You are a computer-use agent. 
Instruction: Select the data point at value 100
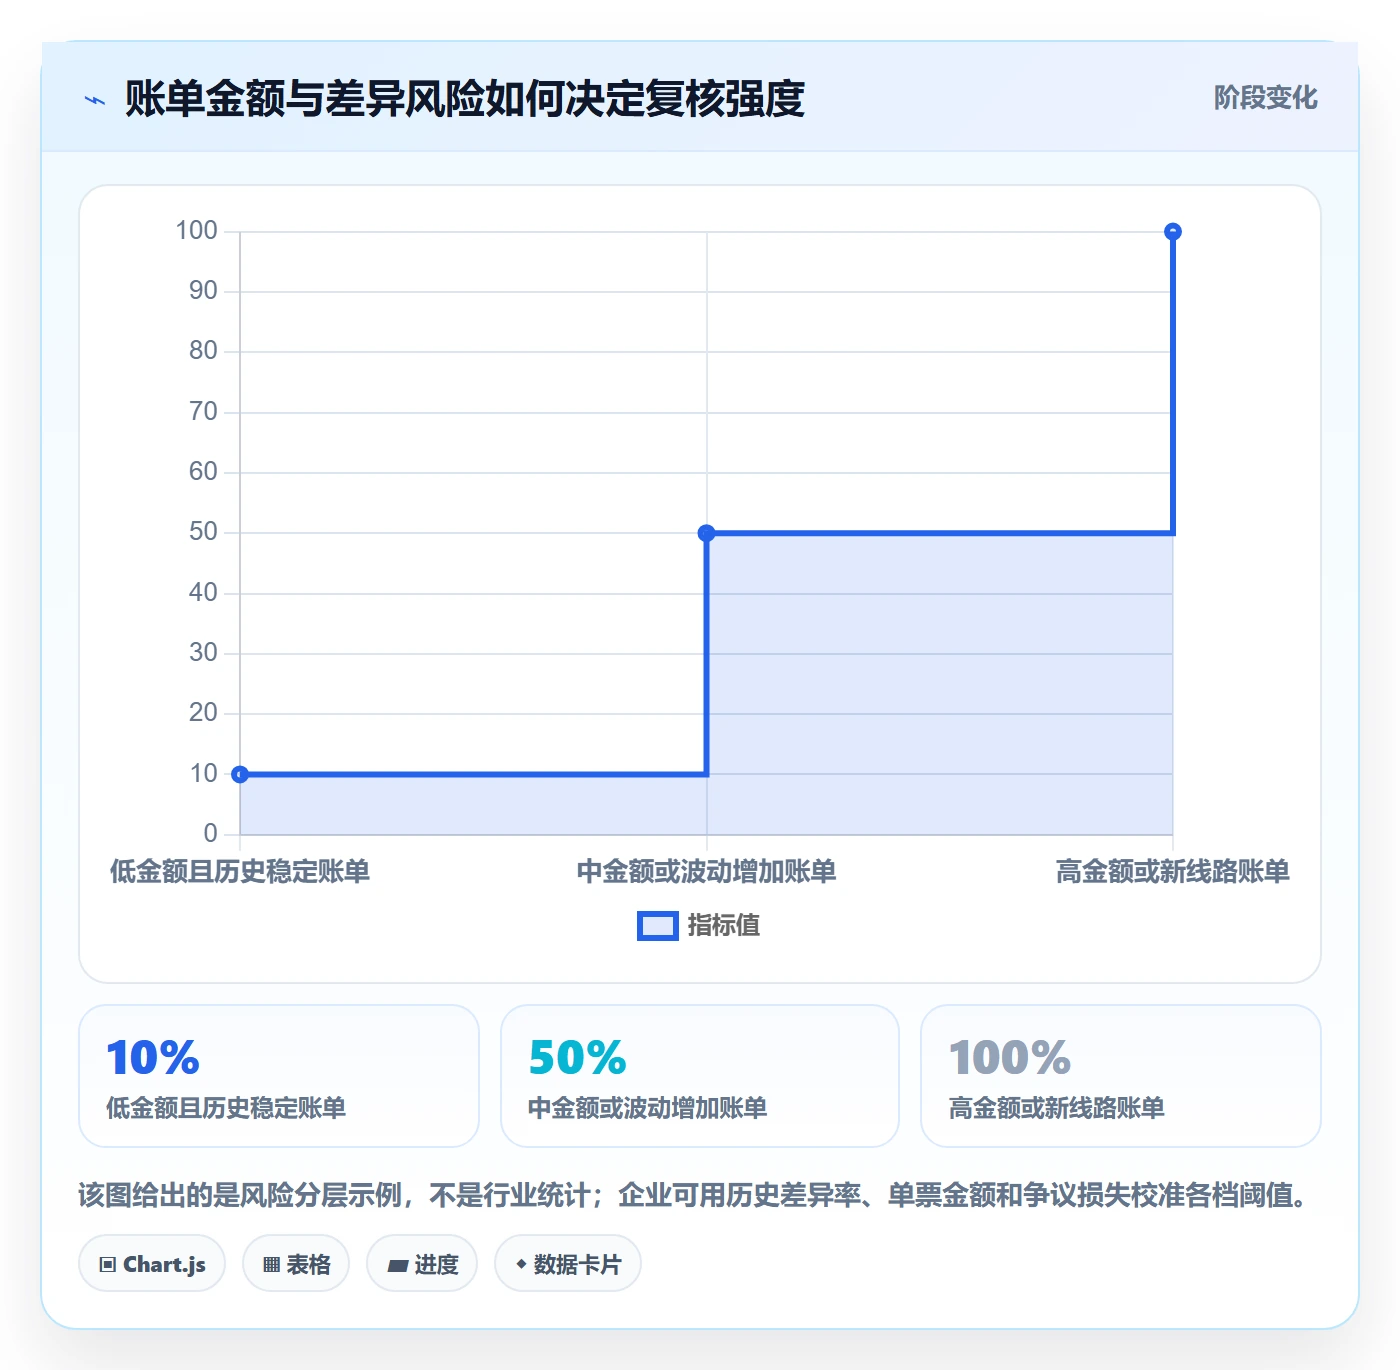[x=1173, y=232]
